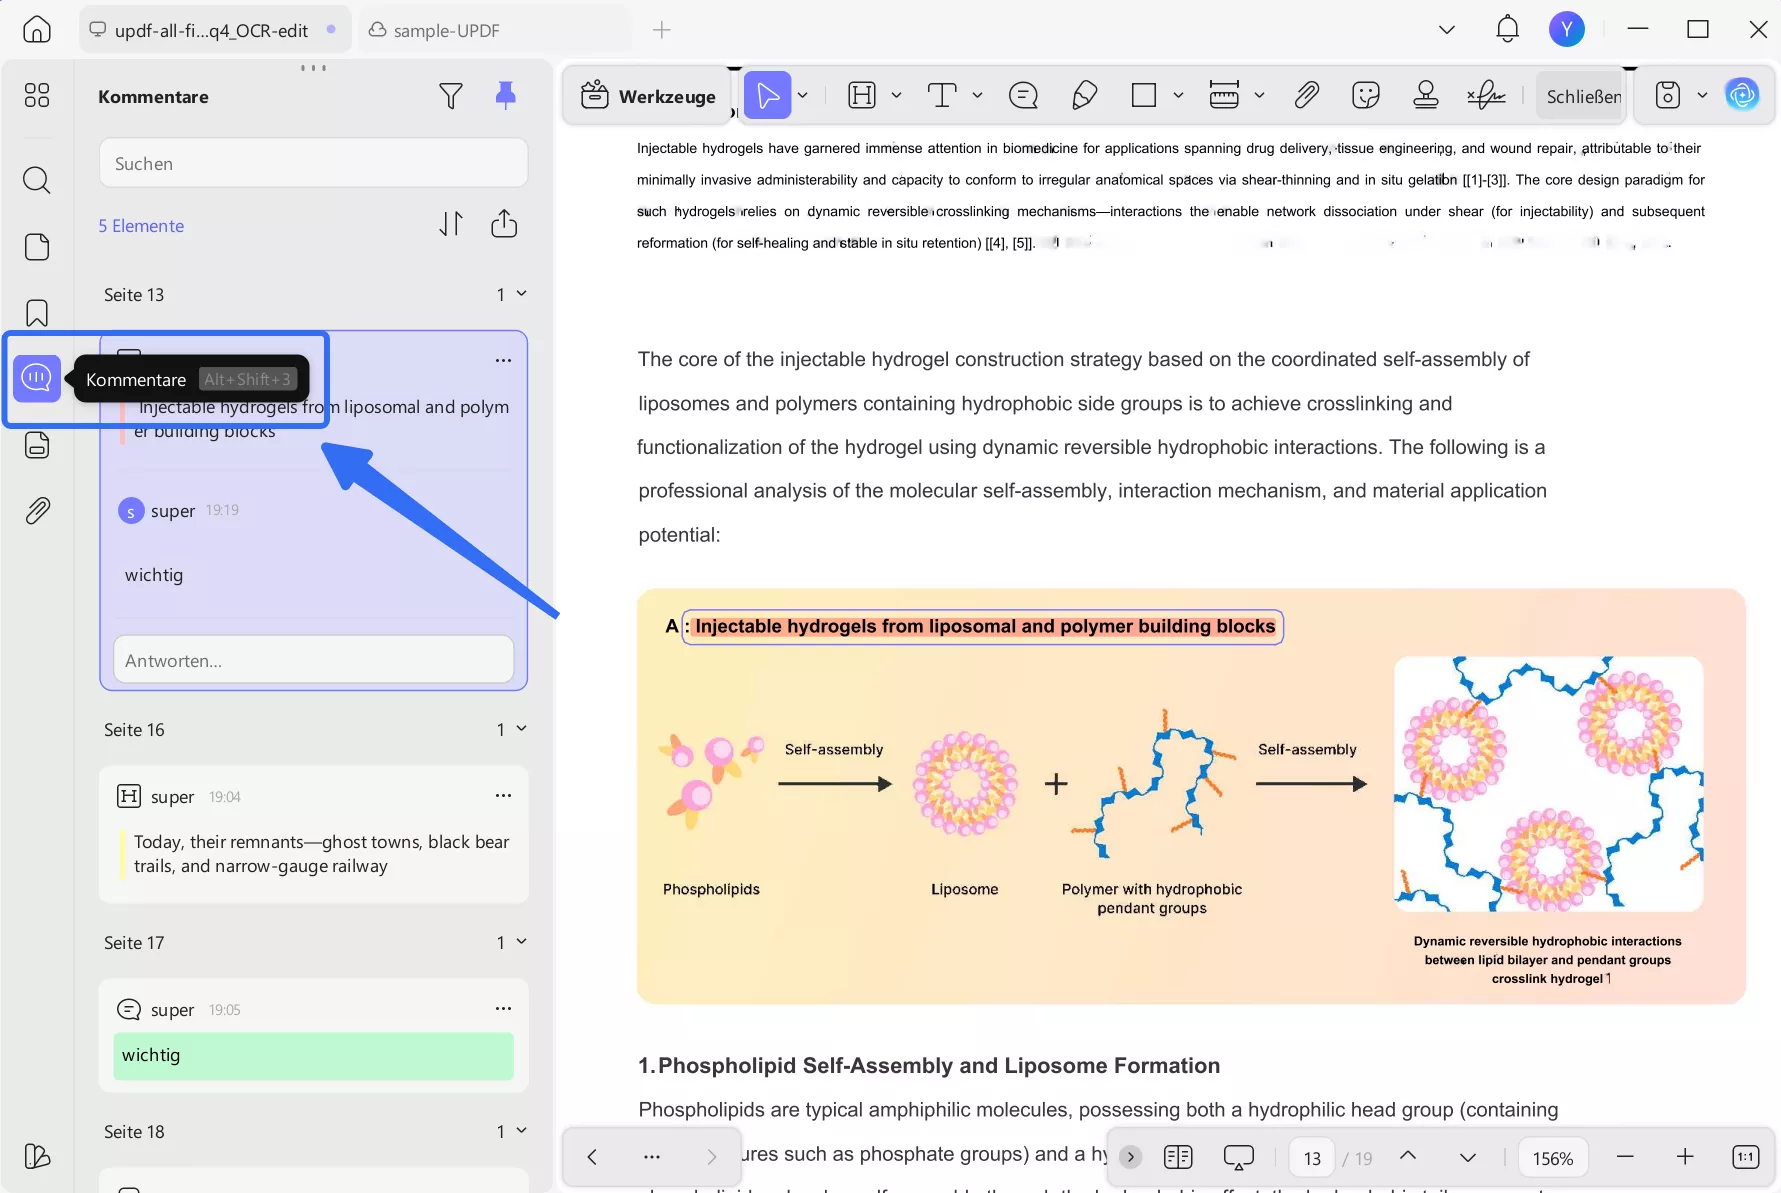Add an attachment with paperclip tool

(x=1306, y=95)
